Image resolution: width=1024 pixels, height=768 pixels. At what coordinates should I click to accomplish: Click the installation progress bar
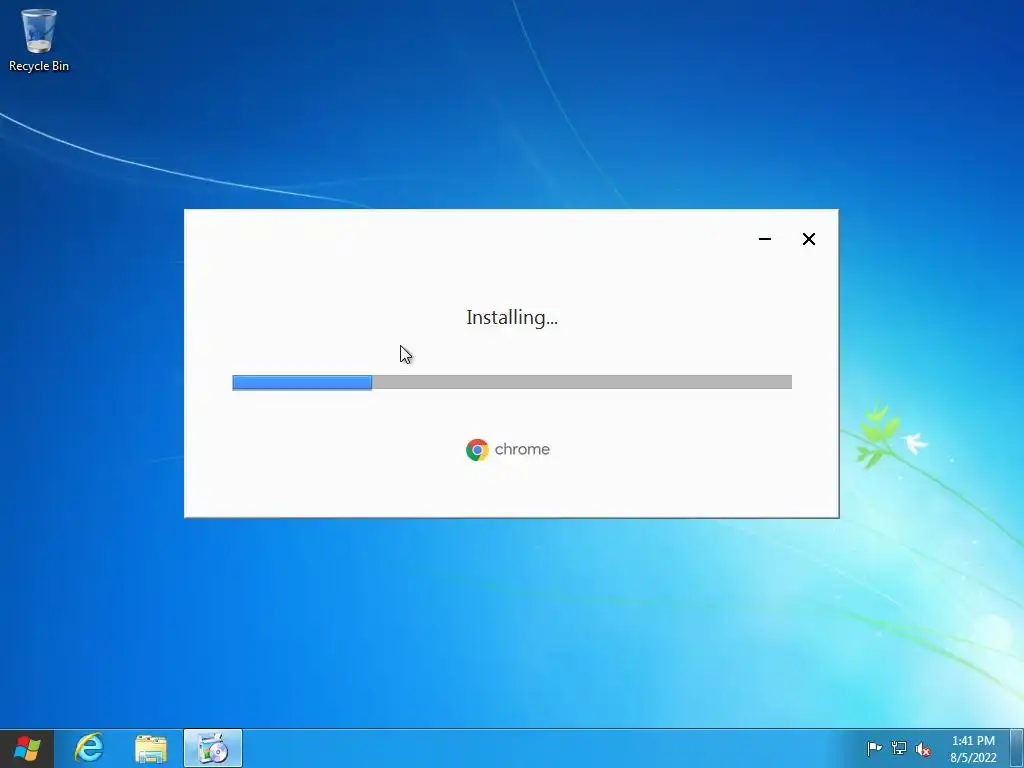point(512,382)
